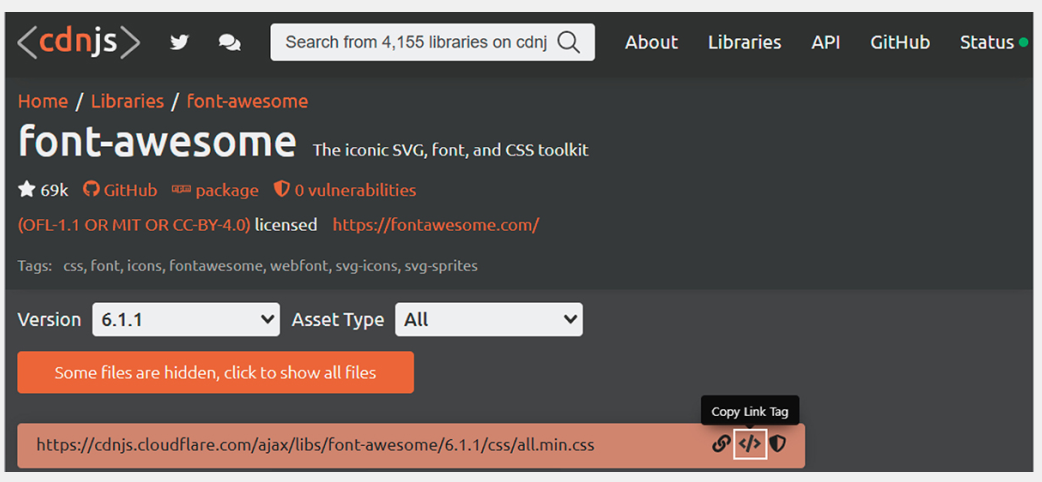
Task: Open the GitHub nav item in header
Action: (900, 43)
